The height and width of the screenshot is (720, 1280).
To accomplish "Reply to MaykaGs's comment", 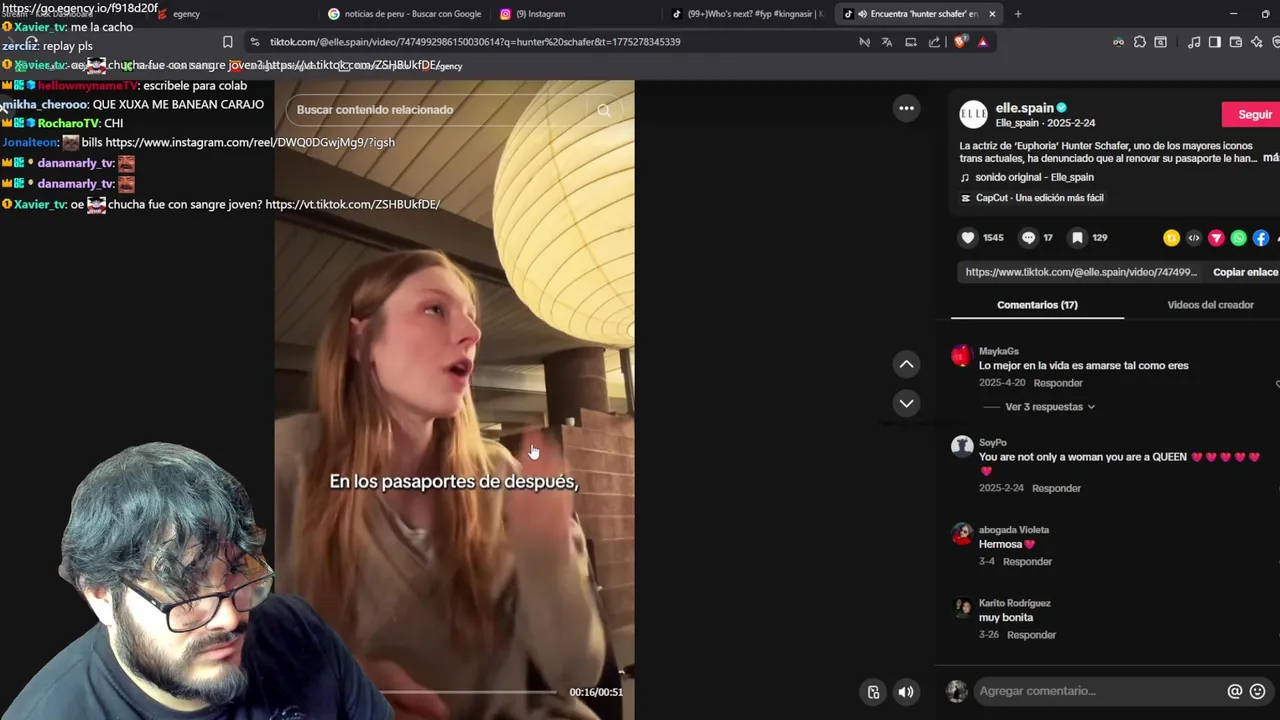I will (1058, 383).
